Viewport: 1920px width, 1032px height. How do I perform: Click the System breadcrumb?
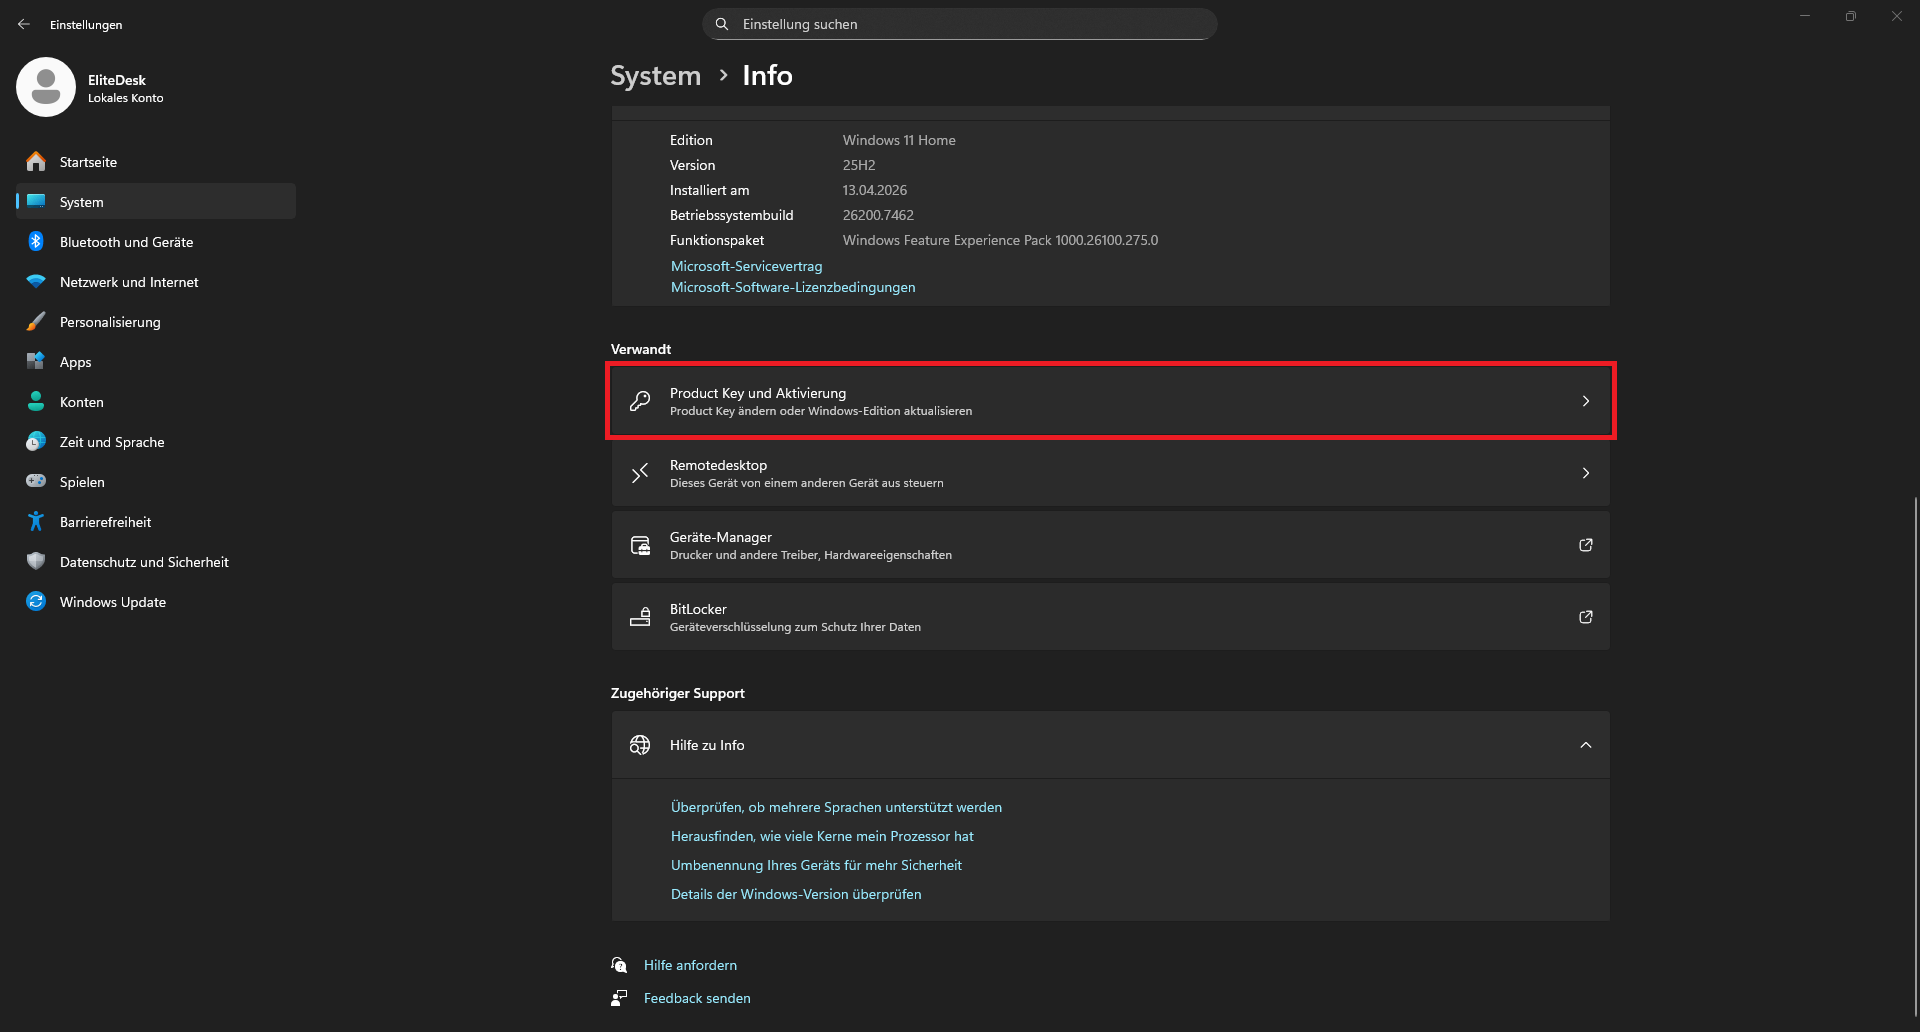pyautogui.click(x=655, y=76)
